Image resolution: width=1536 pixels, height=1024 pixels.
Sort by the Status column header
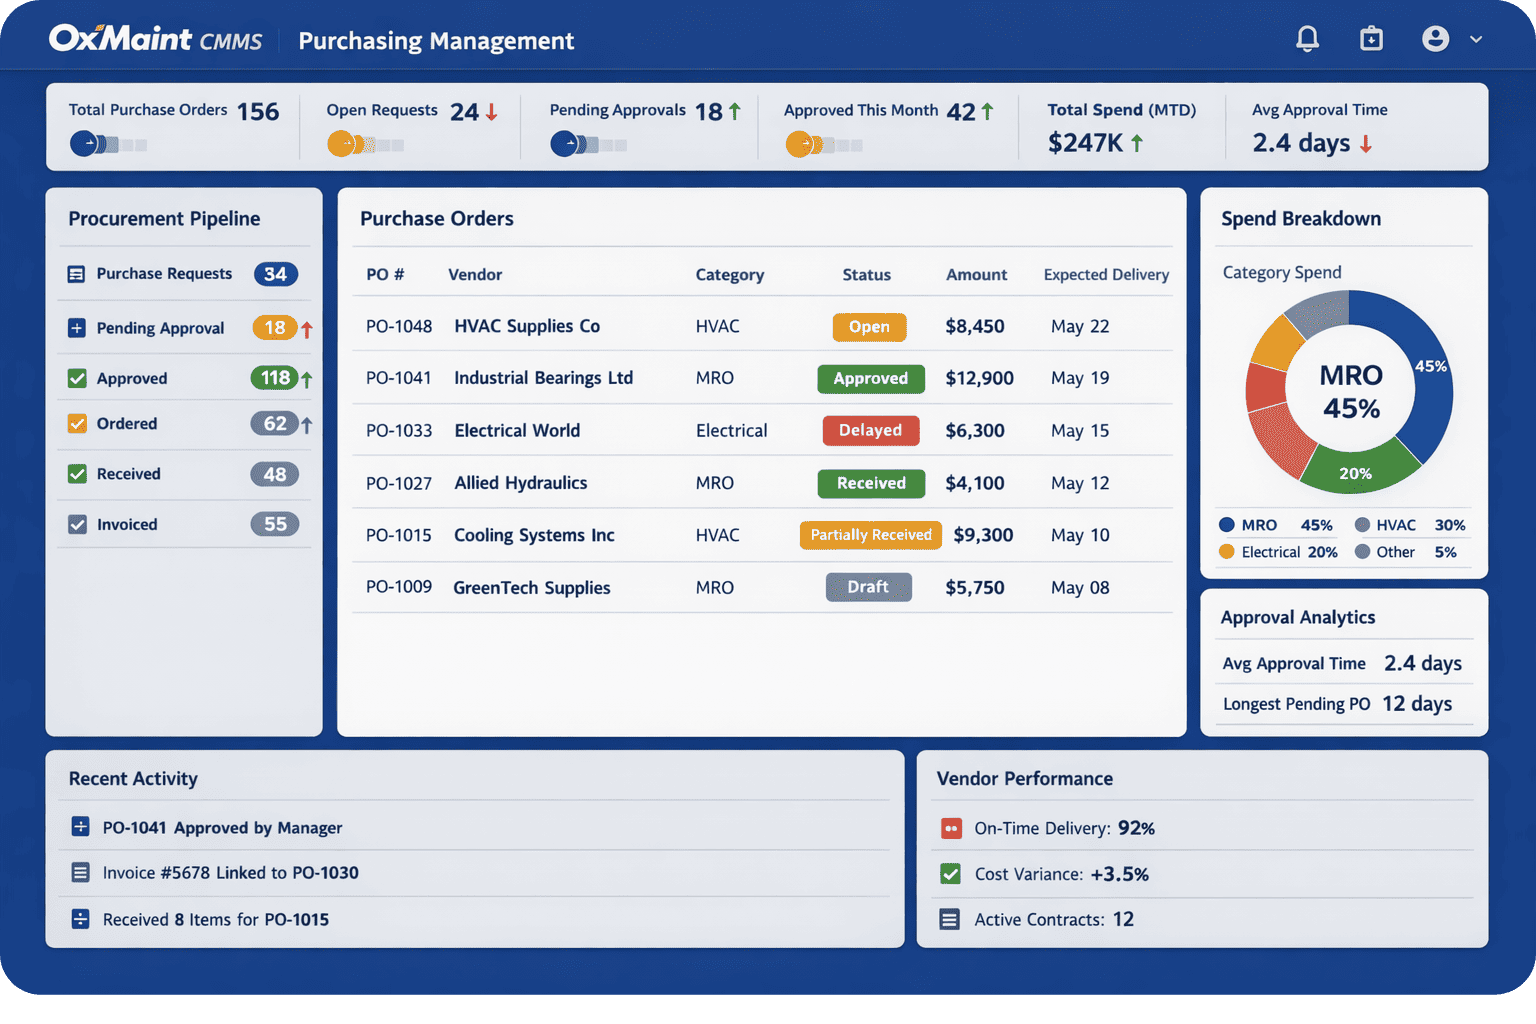867,275
